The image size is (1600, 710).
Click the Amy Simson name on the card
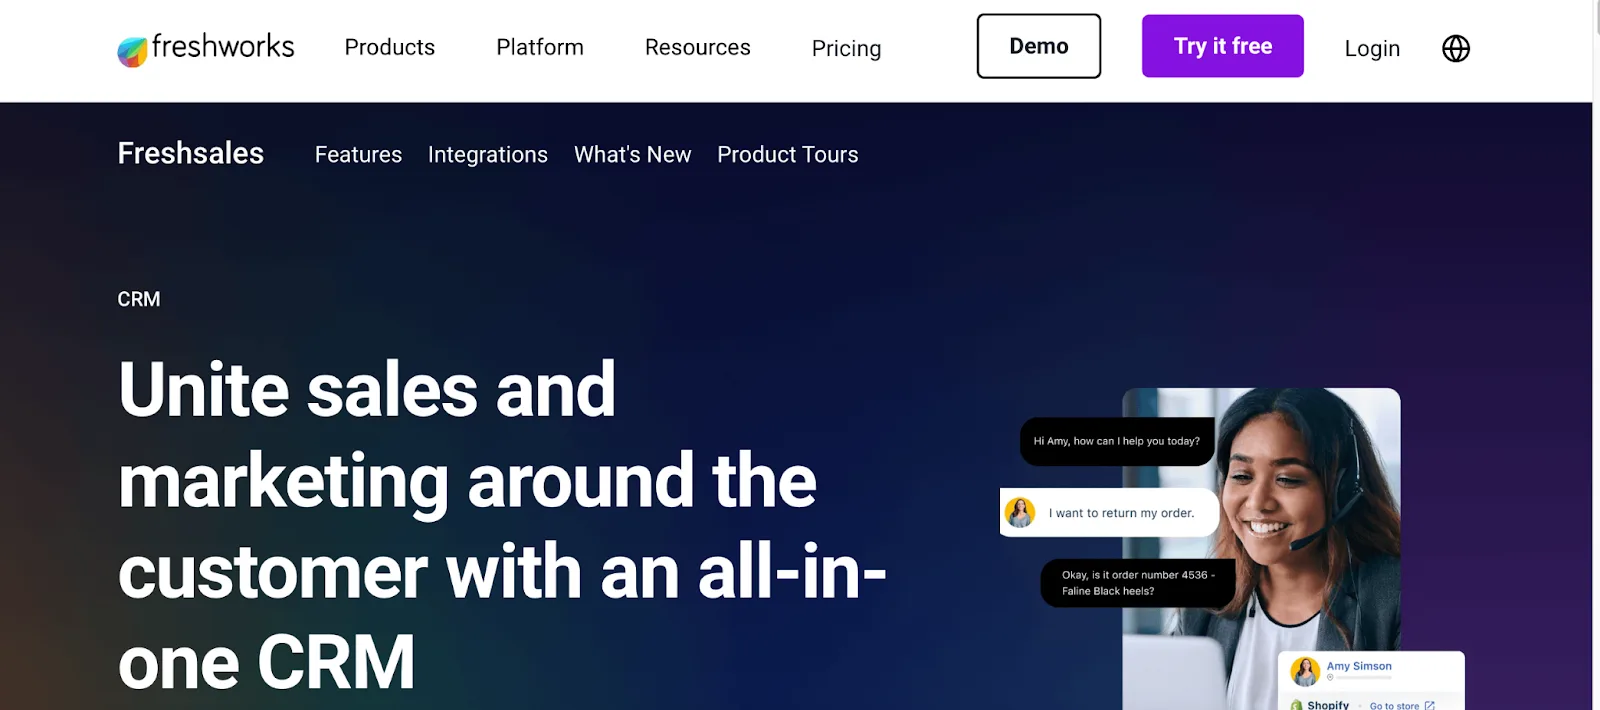coord(1359,666)
